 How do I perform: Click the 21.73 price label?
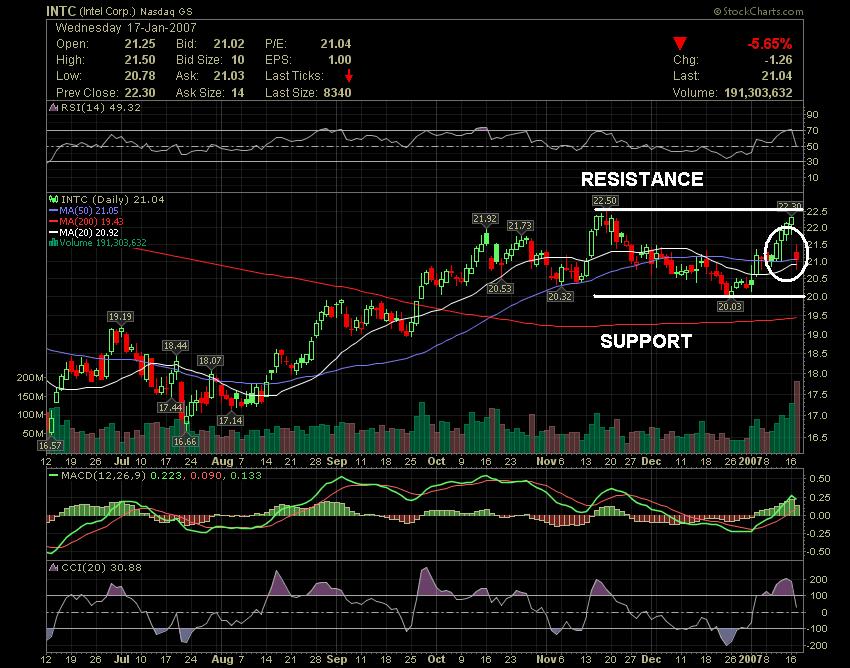pos(520,226)
